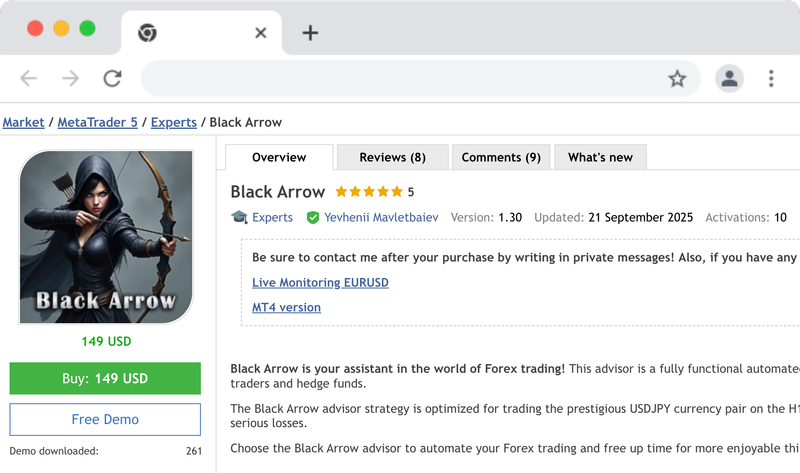
Task: Click the paragraph mentioning USDJPY currency pair
Action: click(515, 416)
